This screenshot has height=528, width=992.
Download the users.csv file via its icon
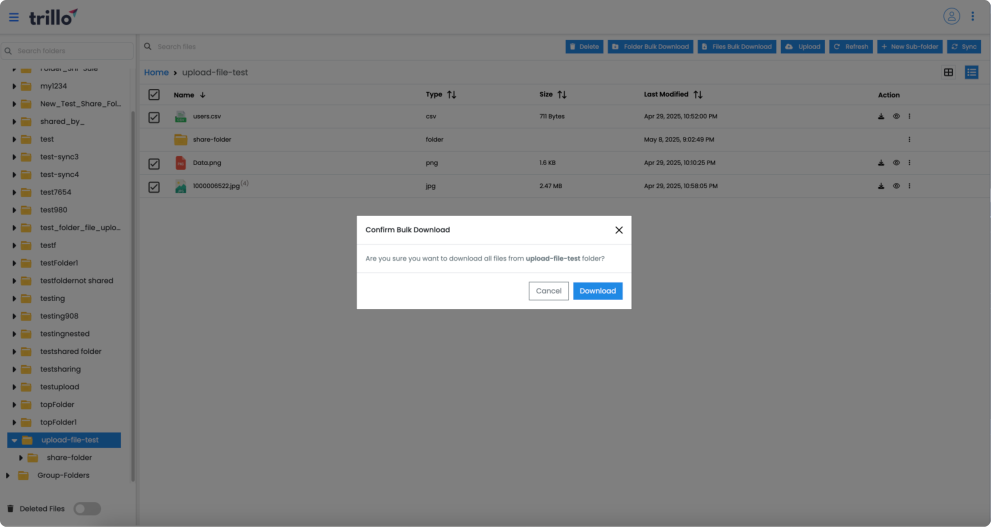(881, 116)
